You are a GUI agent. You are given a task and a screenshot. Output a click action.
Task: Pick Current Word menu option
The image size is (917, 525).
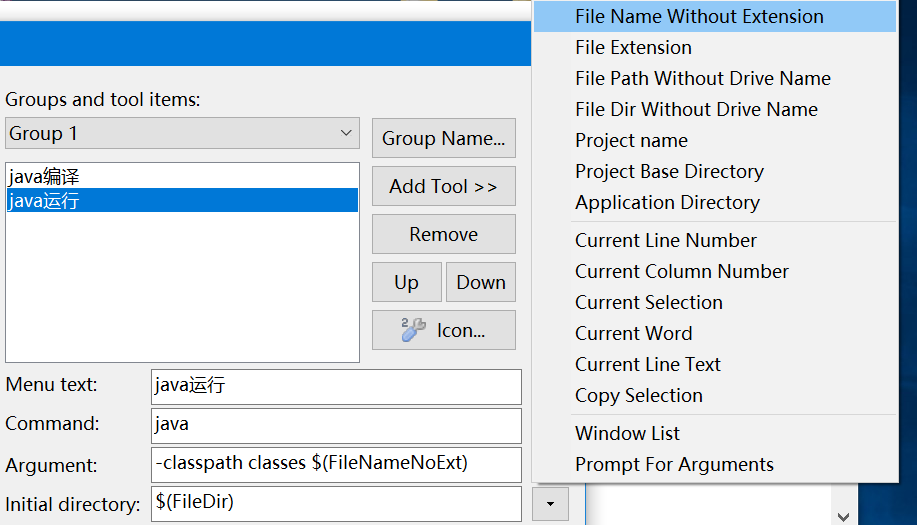(715, 333)
